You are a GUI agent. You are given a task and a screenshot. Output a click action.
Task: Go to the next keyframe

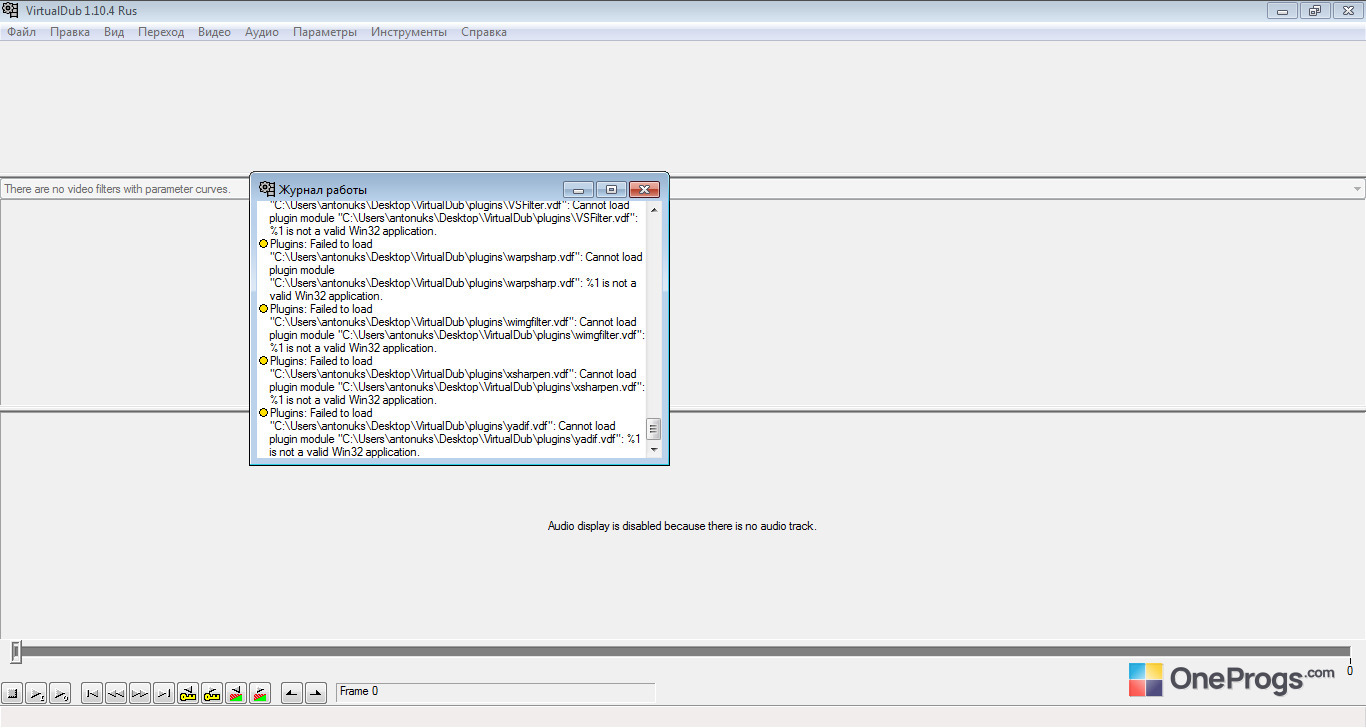coord(212,692)
